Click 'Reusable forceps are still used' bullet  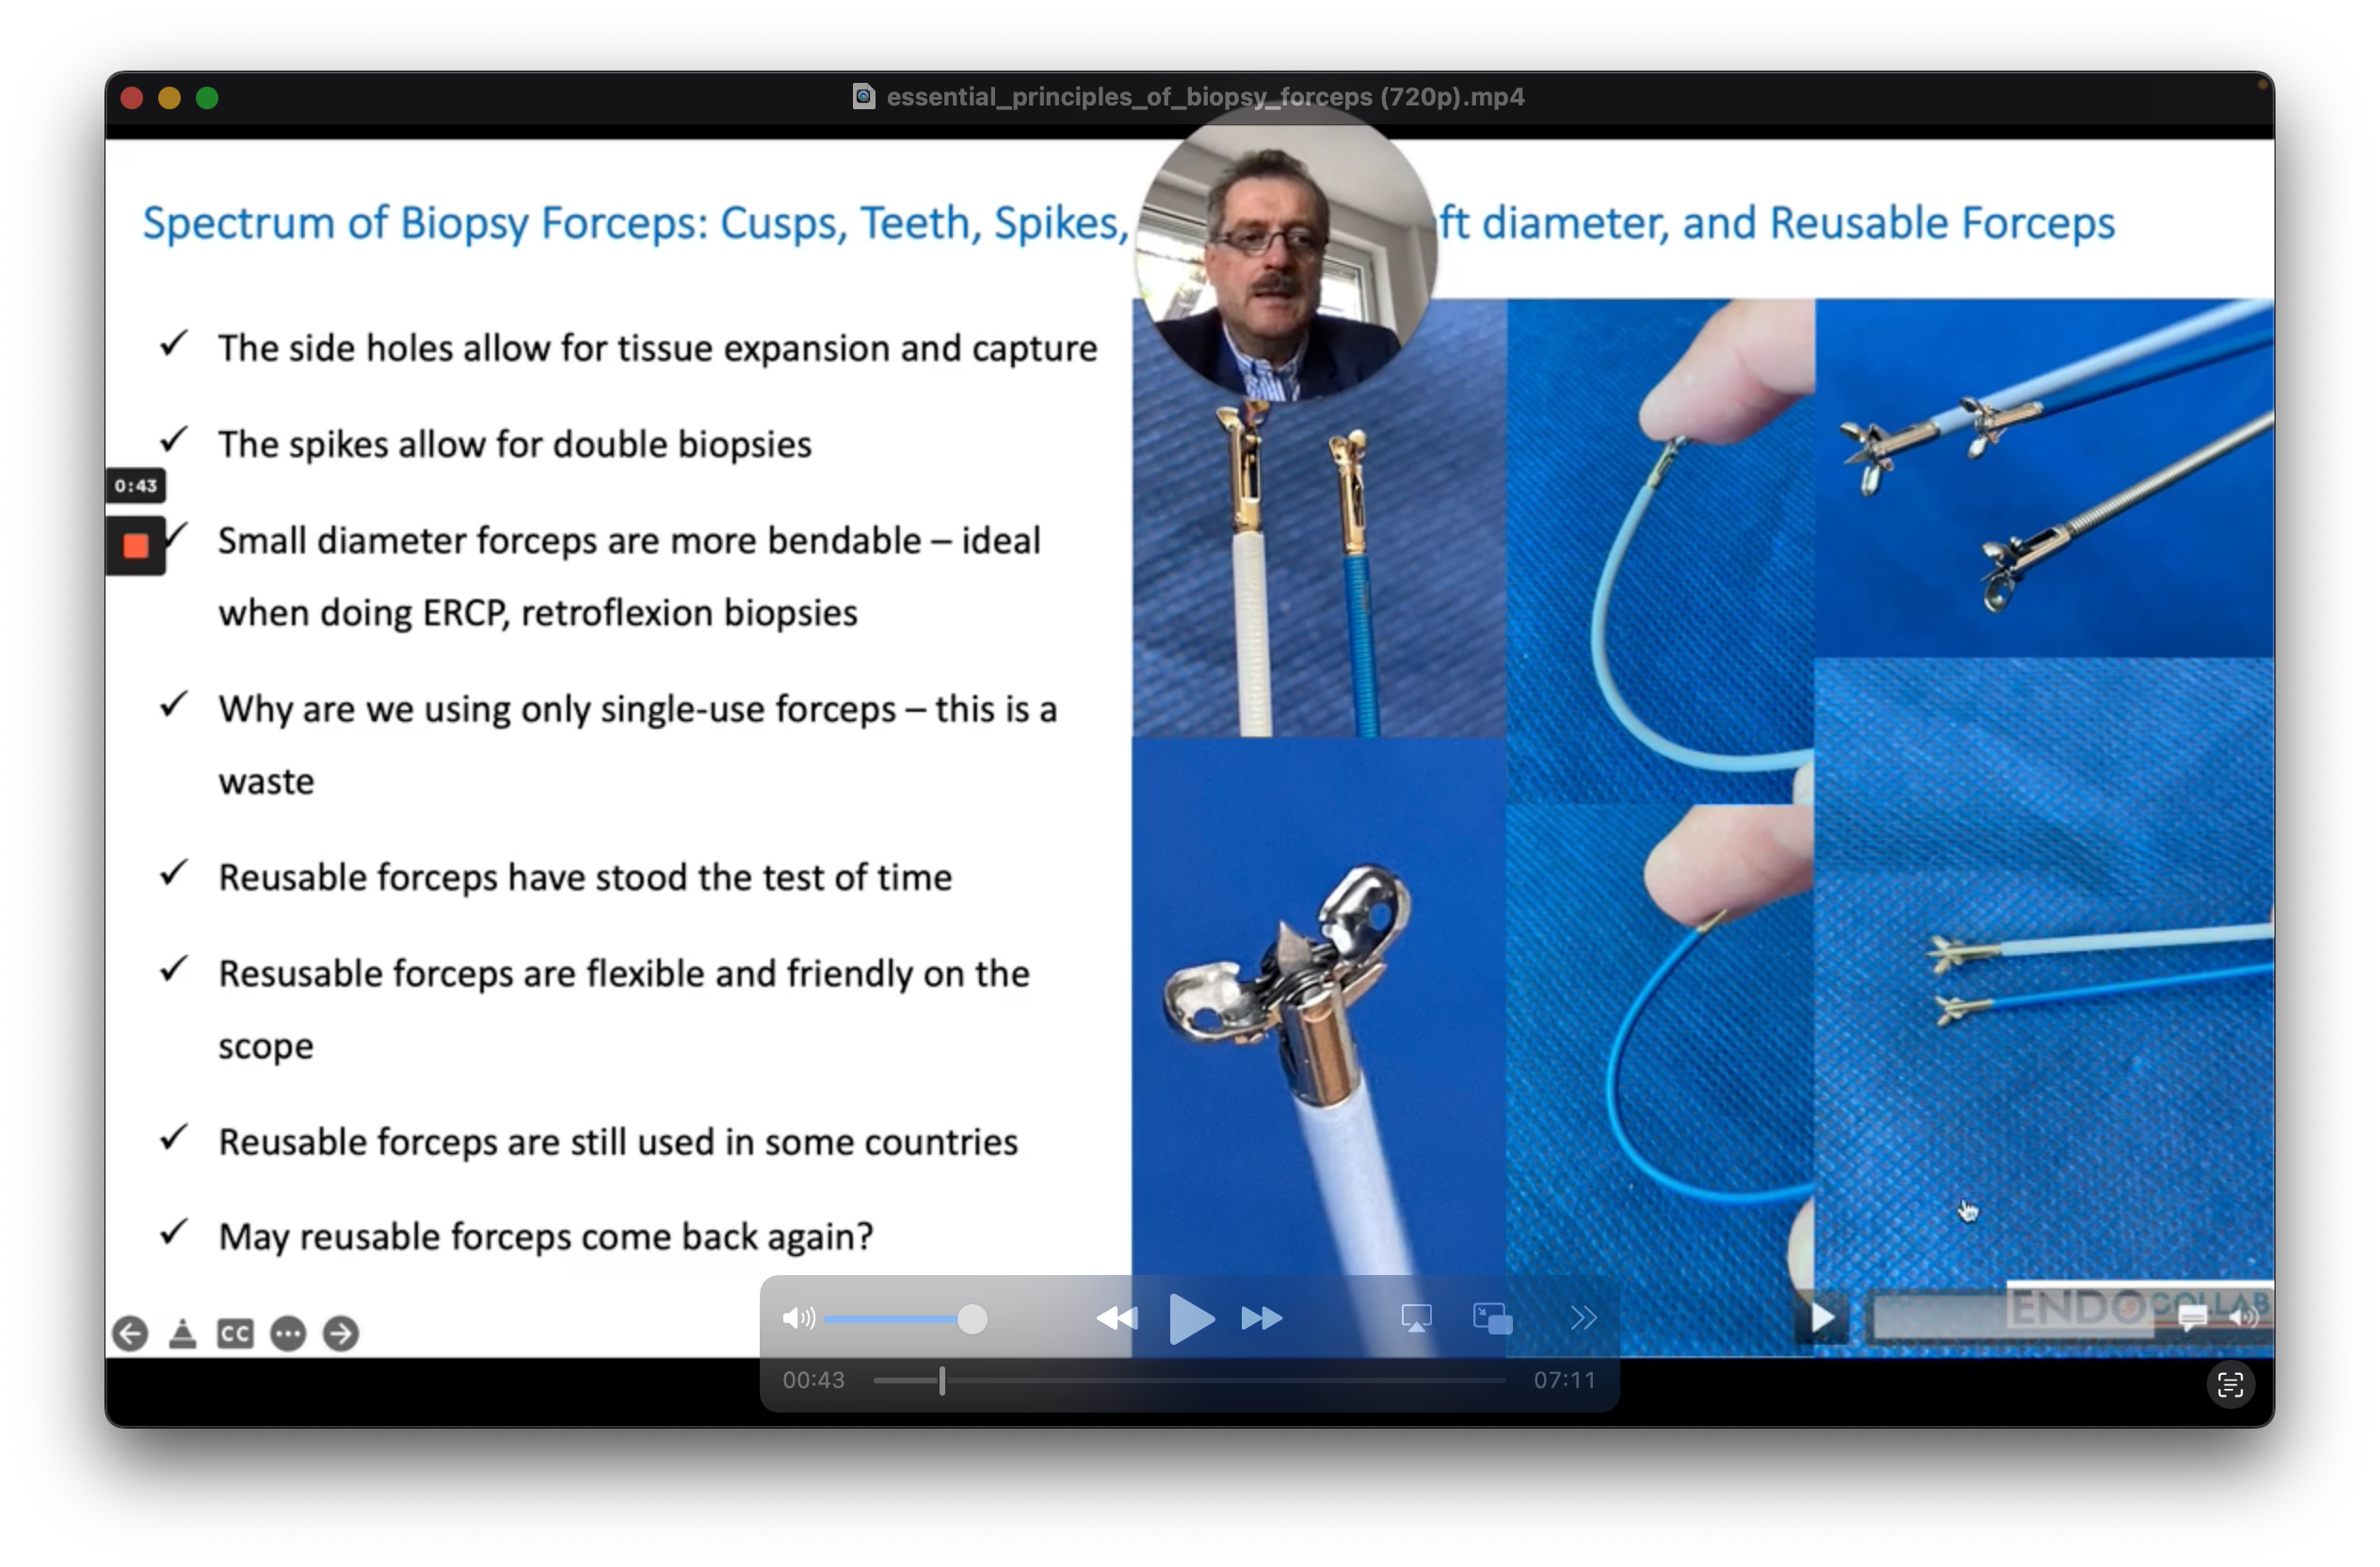point(618,1142)
